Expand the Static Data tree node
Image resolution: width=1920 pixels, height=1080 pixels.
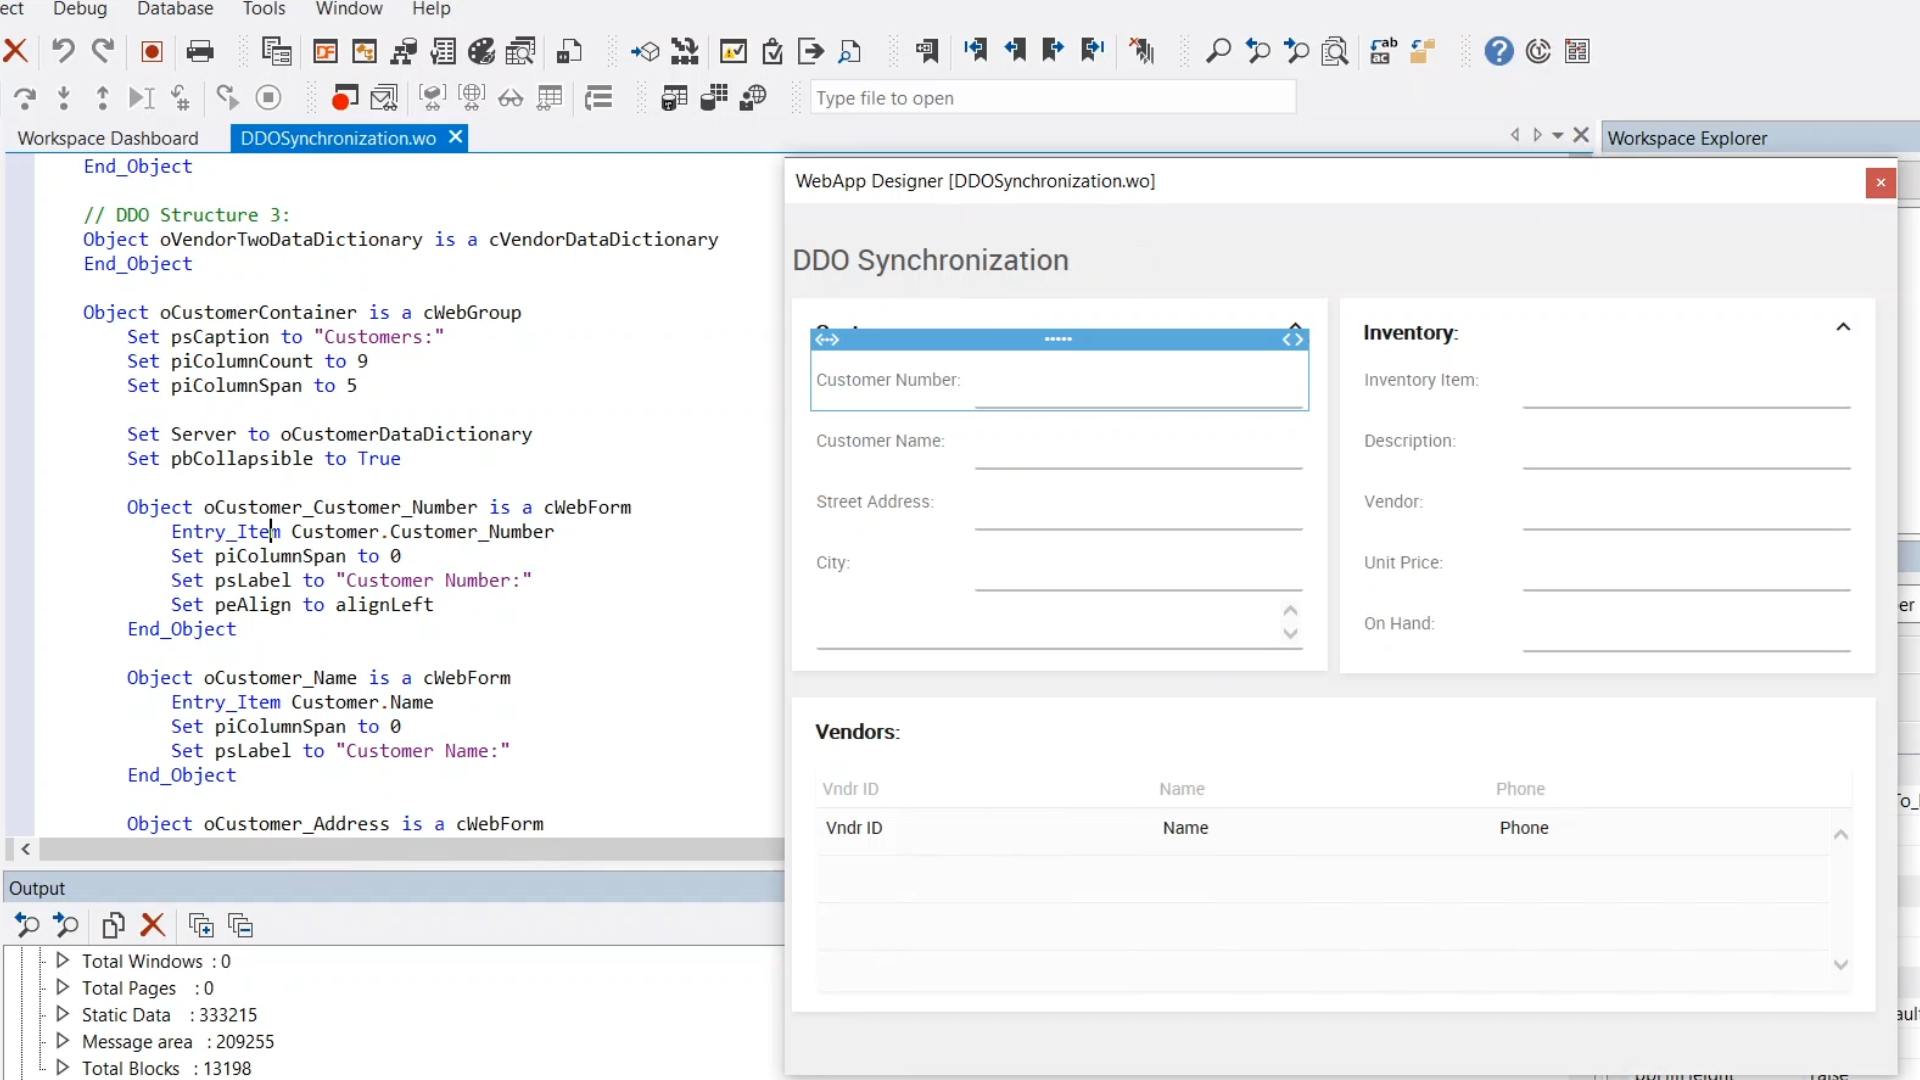click(x=62, y=1014)
